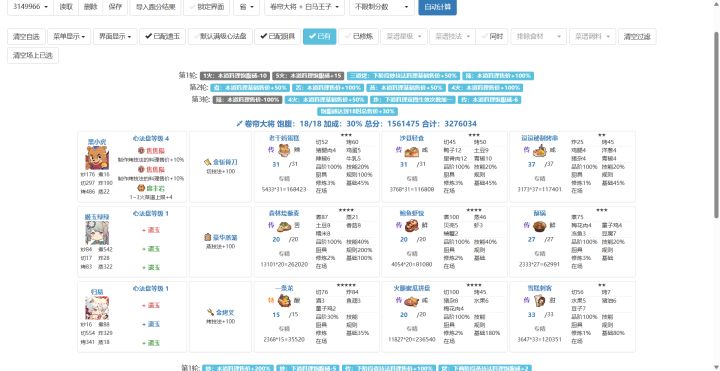Click the 清空过滤 button
This screenshot has height=371, width=720.
click(637, 36)
